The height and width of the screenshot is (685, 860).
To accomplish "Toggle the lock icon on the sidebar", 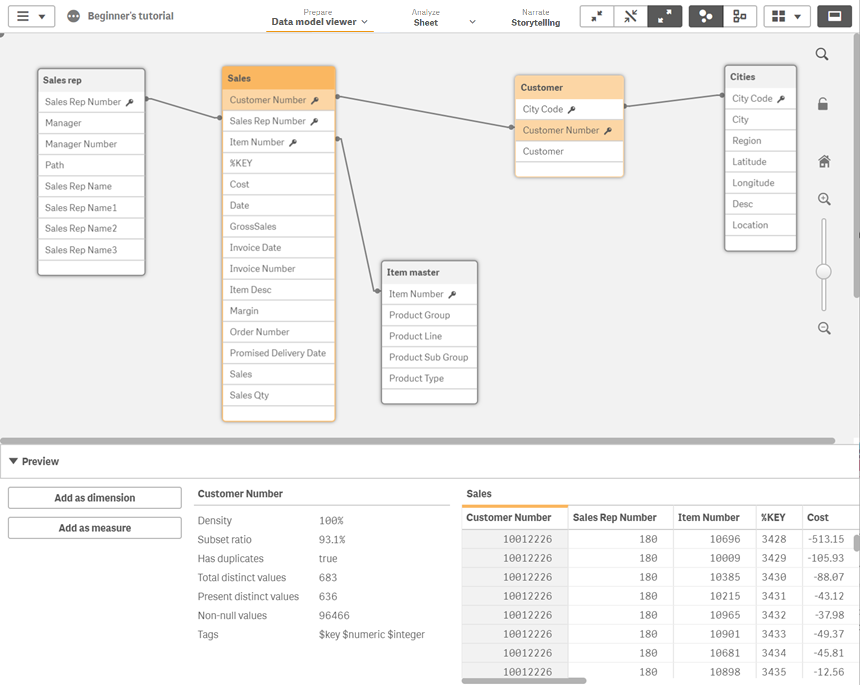I will pyautogui.click(x=823, y=104).
